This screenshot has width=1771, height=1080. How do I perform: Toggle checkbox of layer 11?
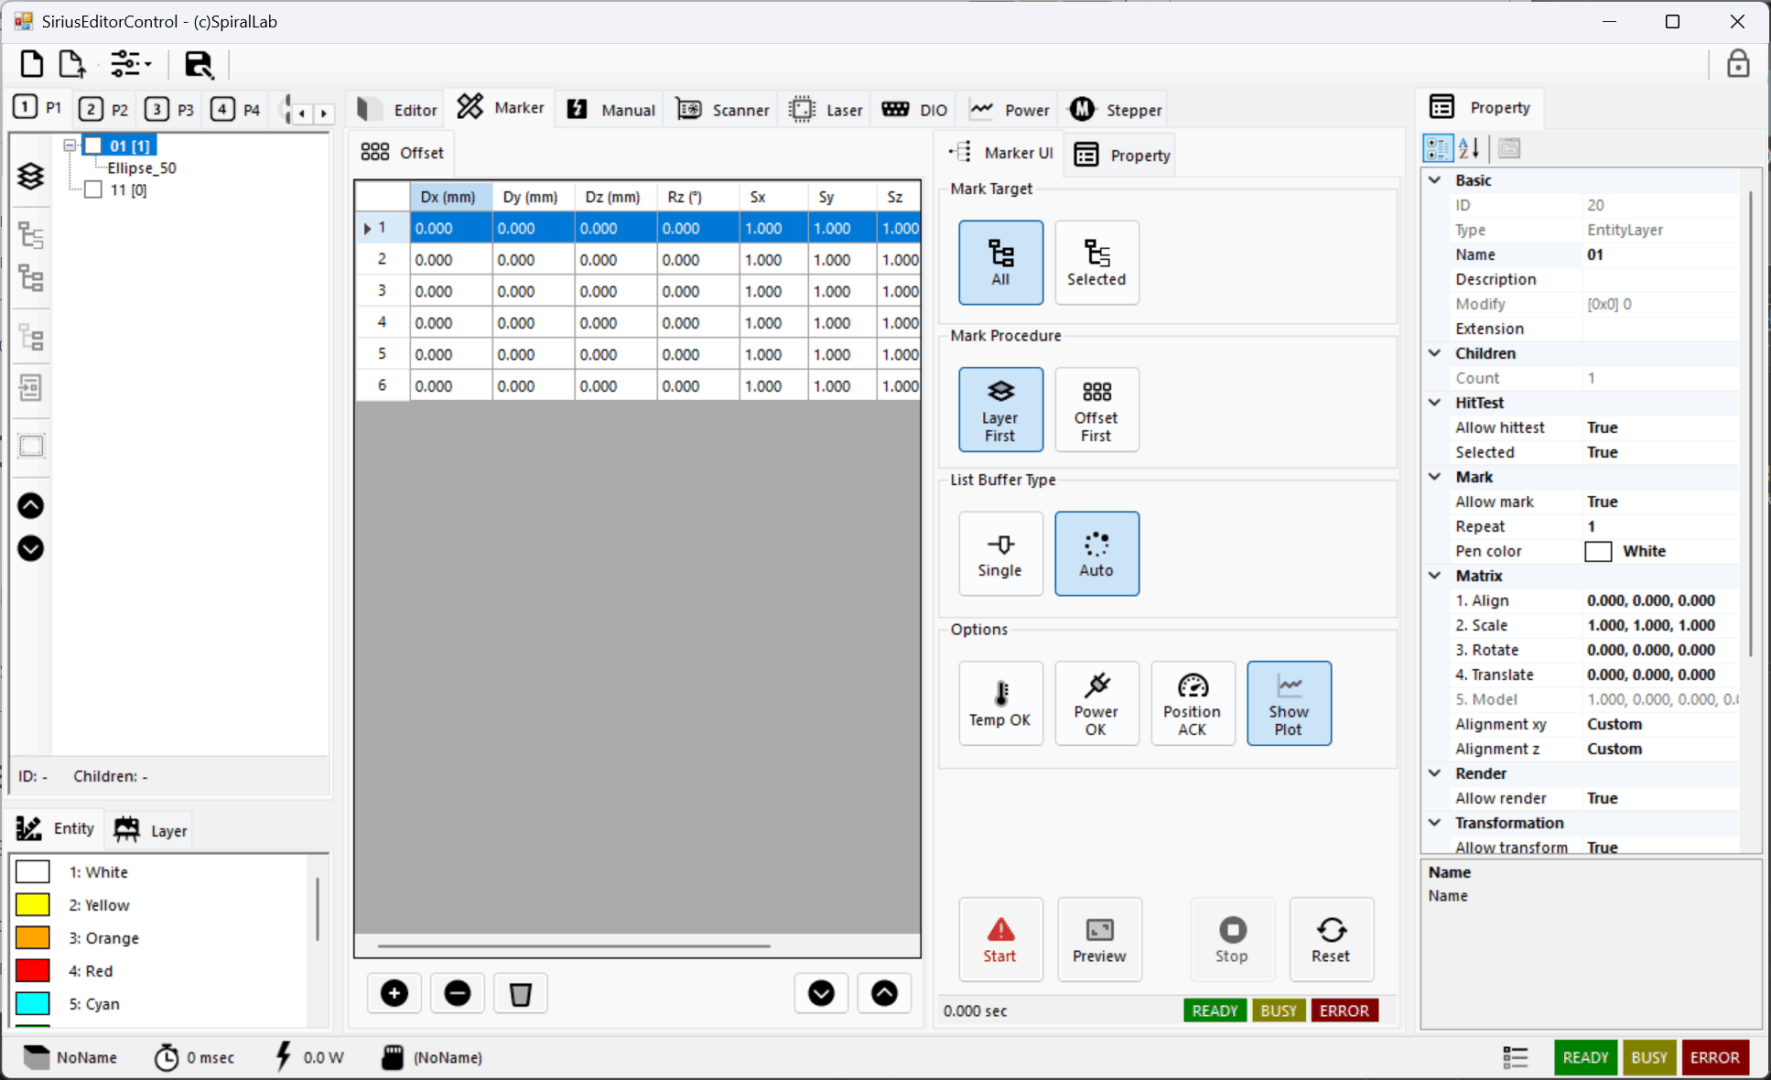tap(93, 190)
